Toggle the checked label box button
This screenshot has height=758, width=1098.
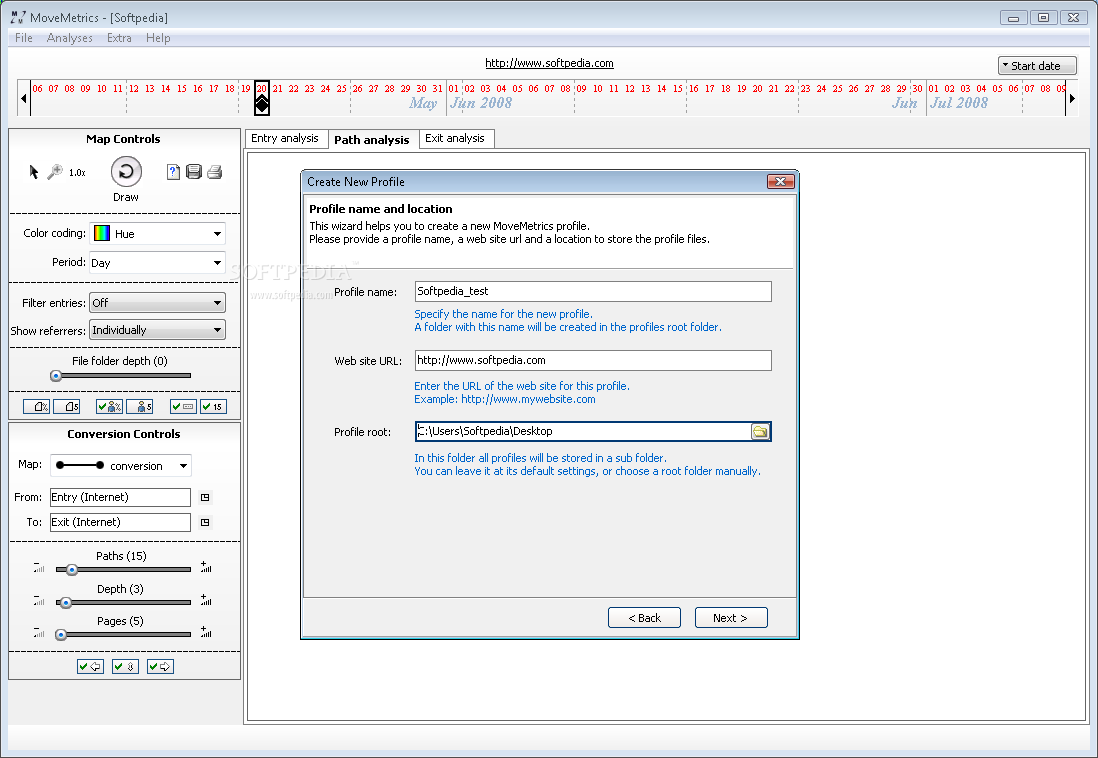coord(183,406)
